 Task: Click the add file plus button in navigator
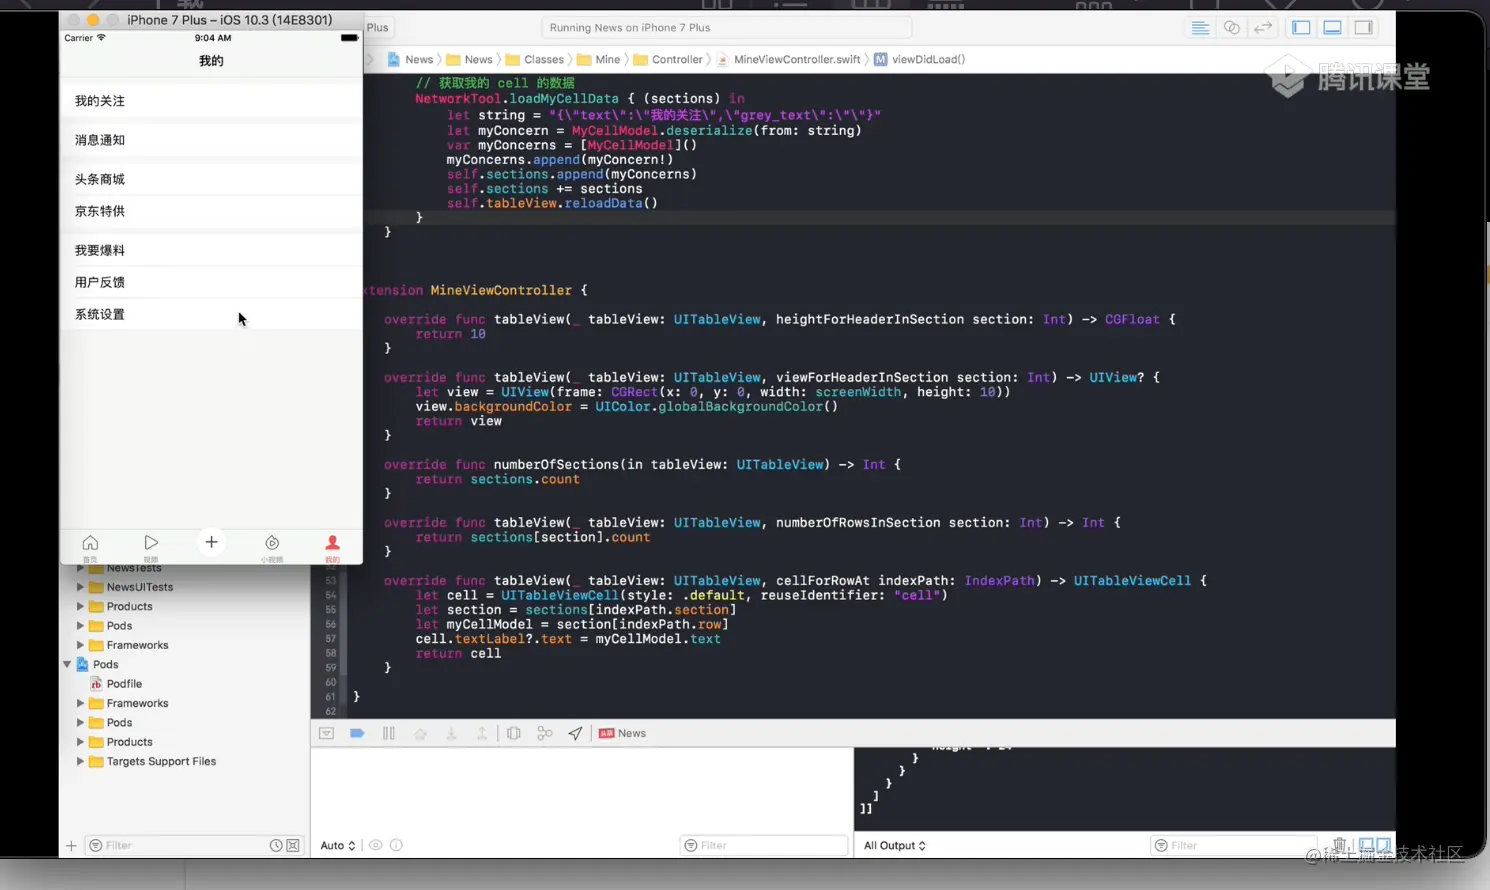click(x=71, y=845)
